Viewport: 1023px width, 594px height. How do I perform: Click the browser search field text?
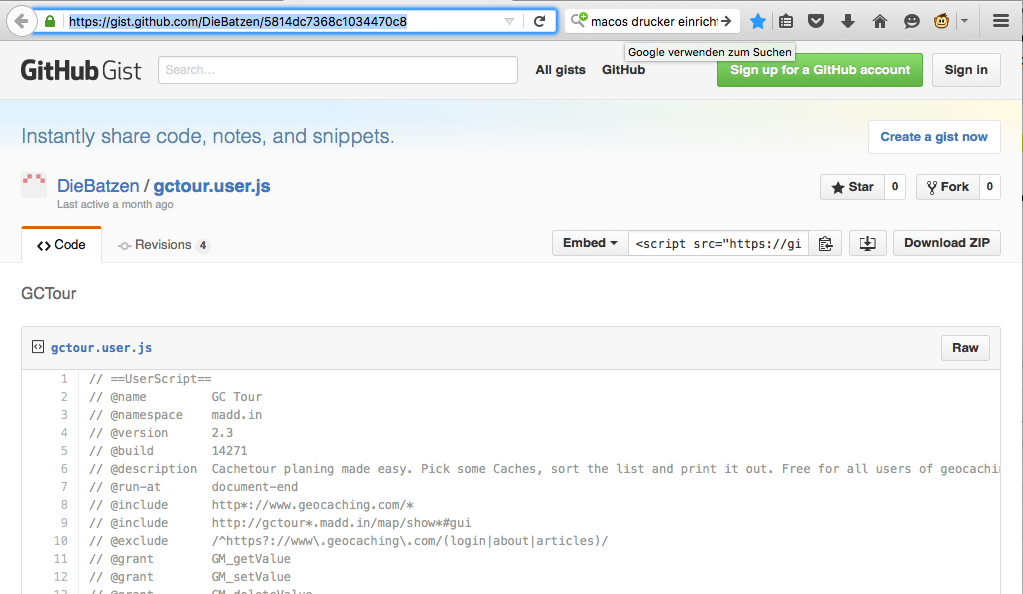(653, 22)
